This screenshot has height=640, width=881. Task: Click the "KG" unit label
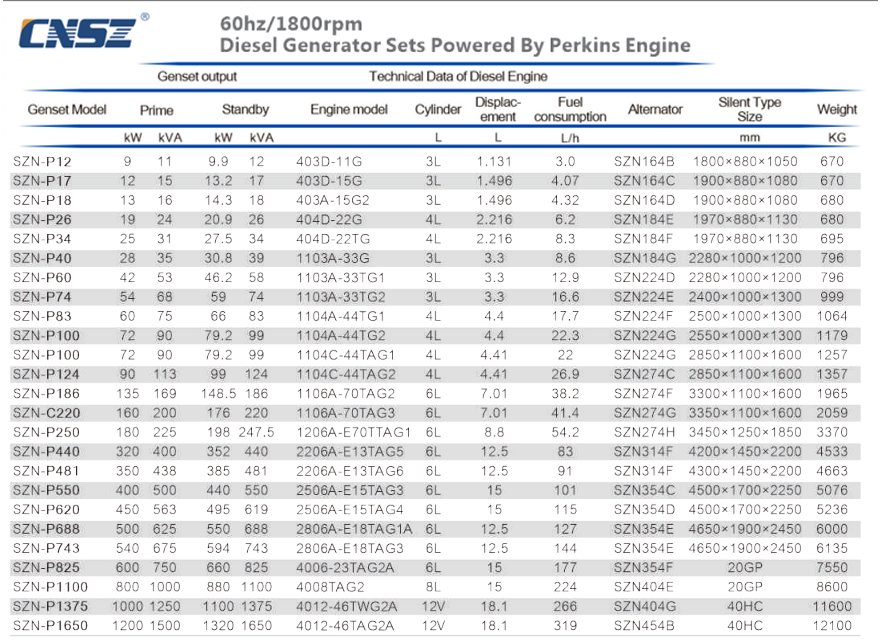coord(837,138)
